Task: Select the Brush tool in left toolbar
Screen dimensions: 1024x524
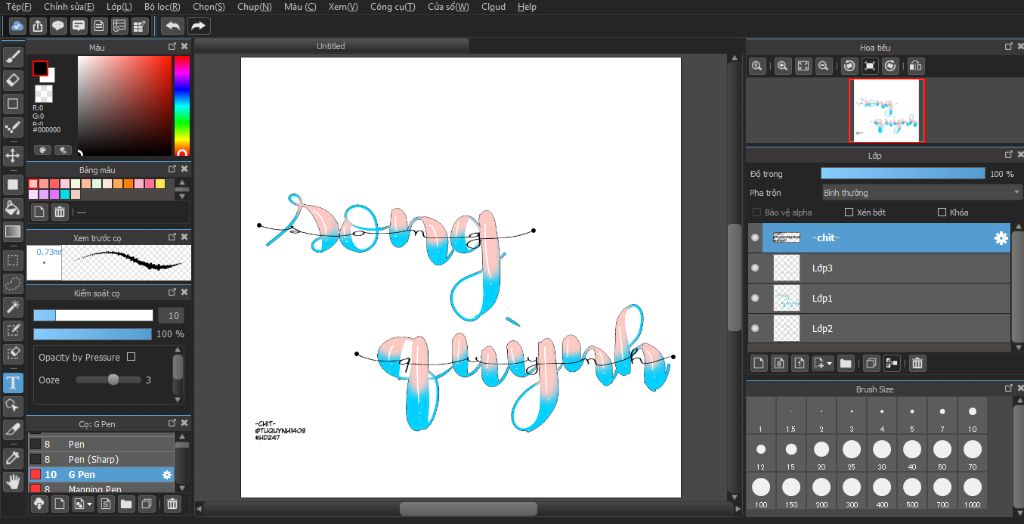Action: pyautogui.click(x=12, y=57)
